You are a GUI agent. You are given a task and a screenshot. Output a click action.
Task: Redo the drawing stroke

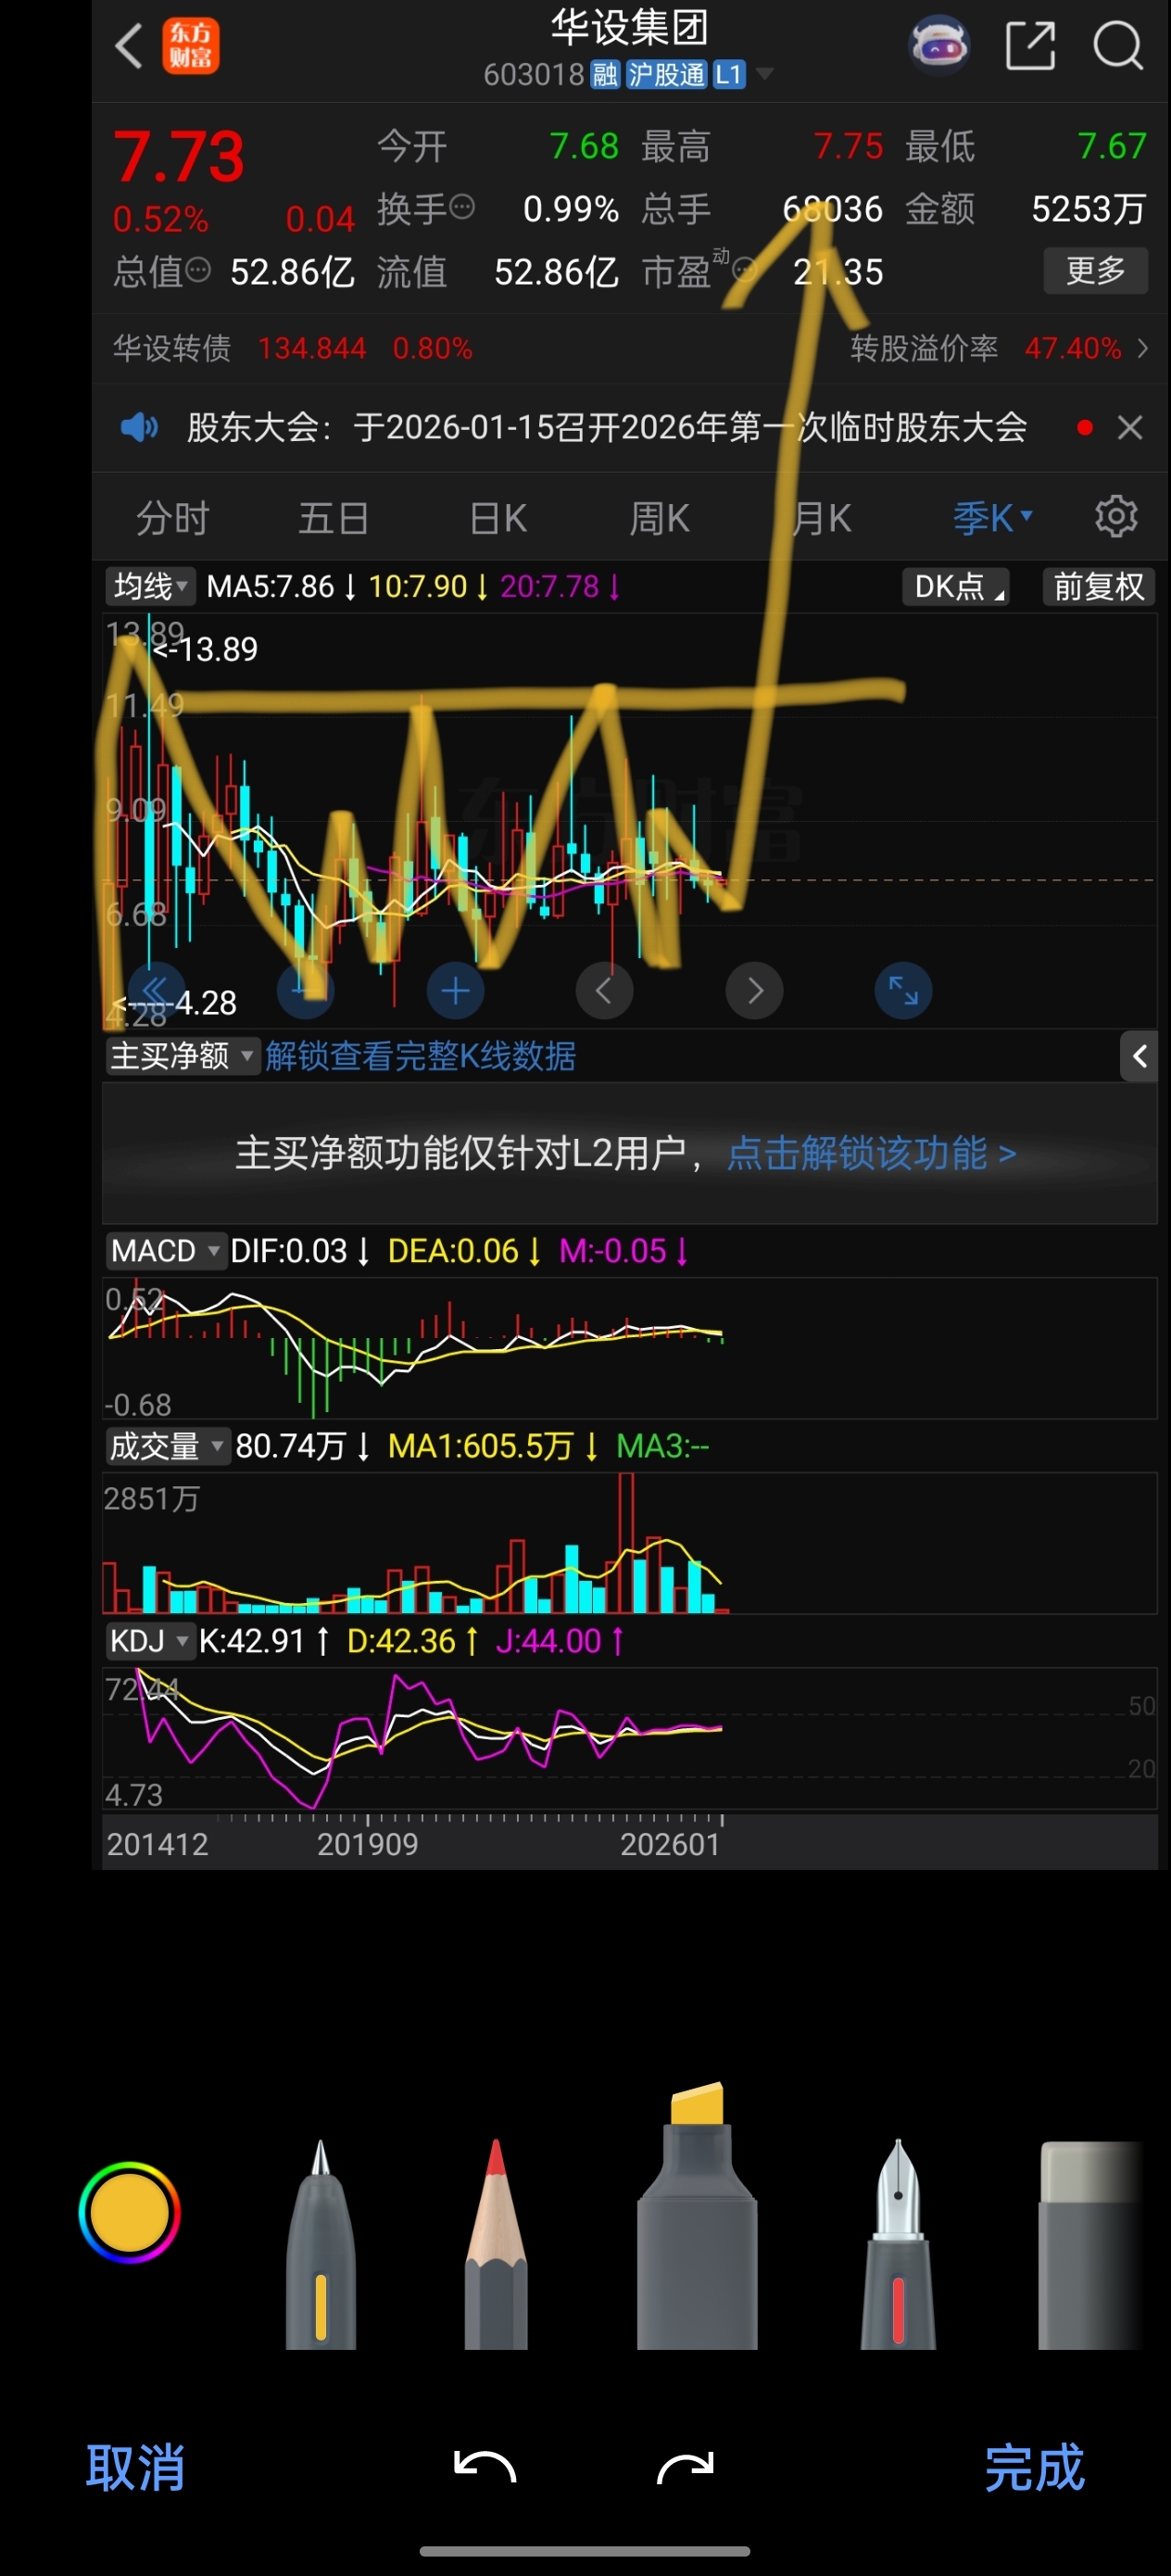coord(686,2467)
